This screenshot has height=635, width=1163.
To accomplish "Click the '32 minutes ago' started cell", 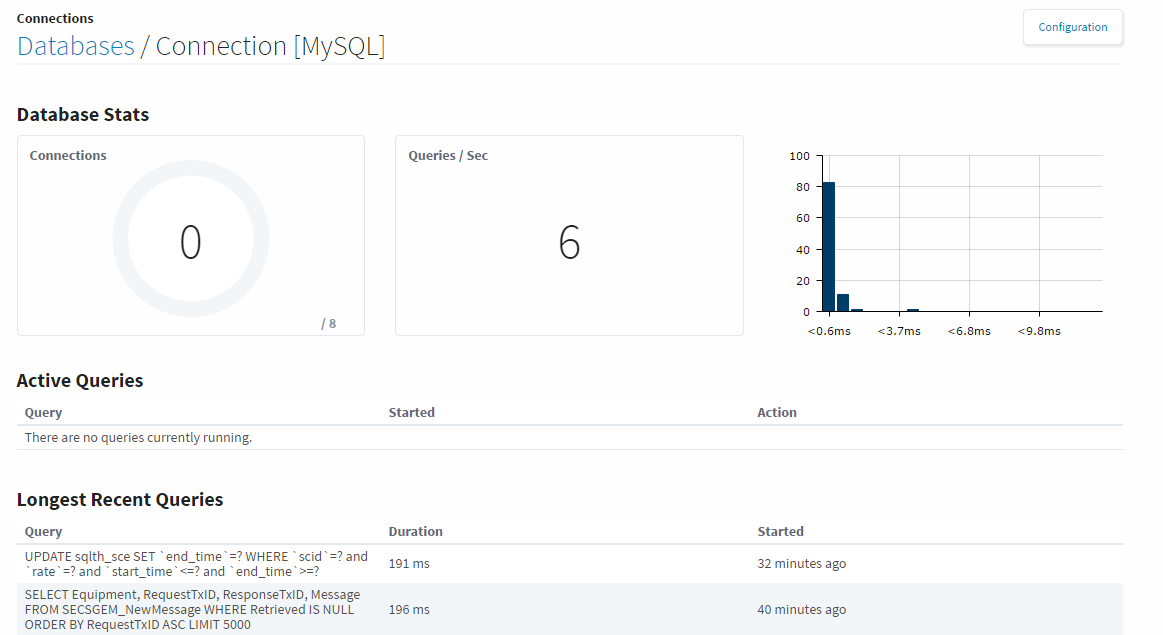I will point(801,563).
